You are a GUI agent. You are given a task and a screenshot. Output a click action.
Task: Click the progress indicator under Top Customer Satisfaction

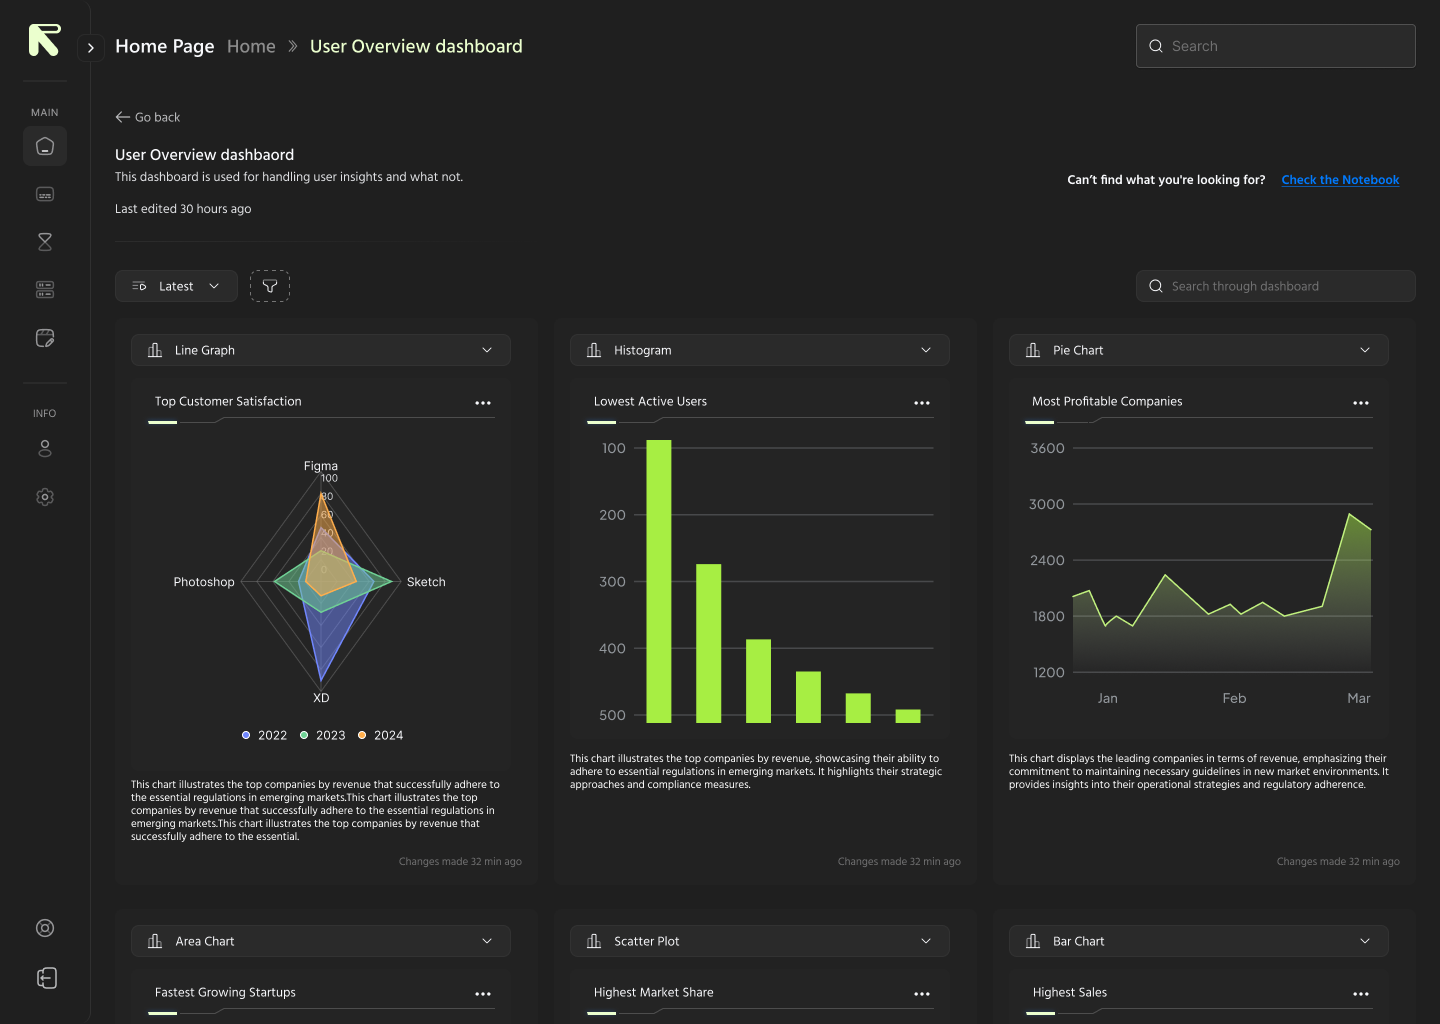pyautogui.click(x=162, y=422)
